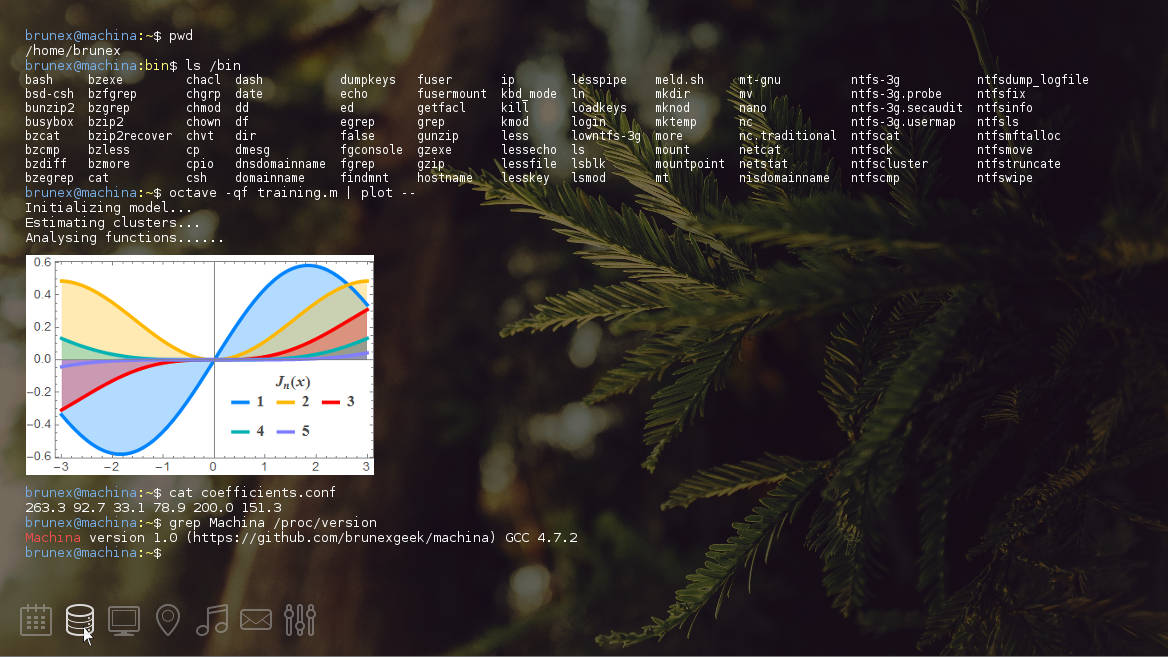Select the 'ntfs-3g.secaudit' entry

(907, 108)
